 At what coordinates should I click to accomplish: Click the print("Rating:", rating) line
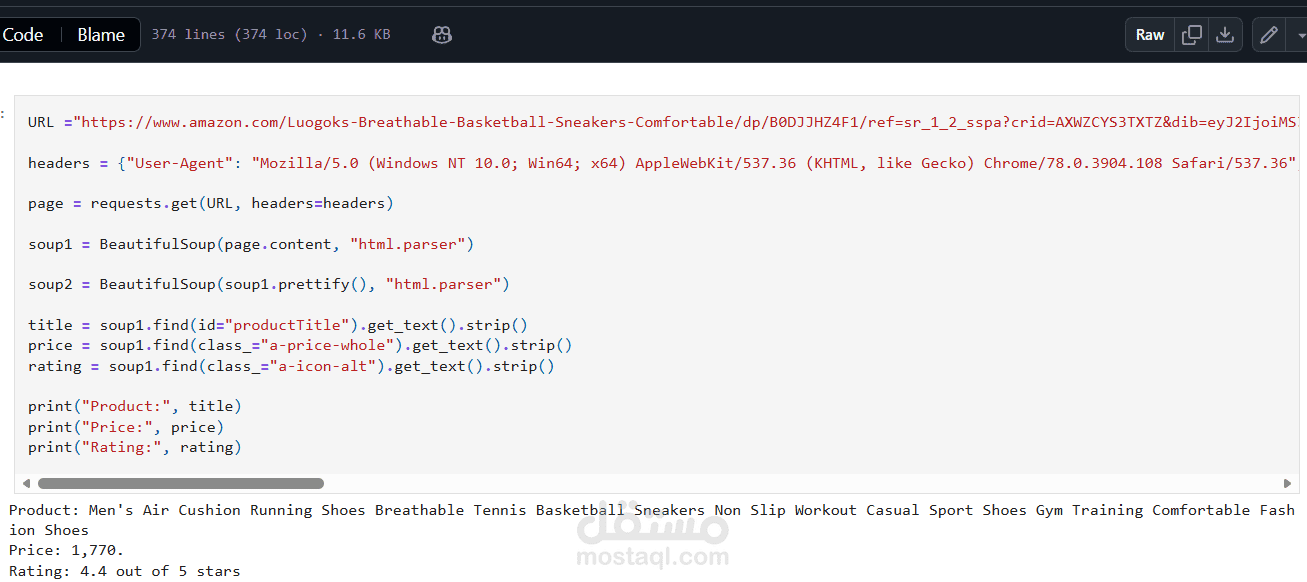point(135,447)
